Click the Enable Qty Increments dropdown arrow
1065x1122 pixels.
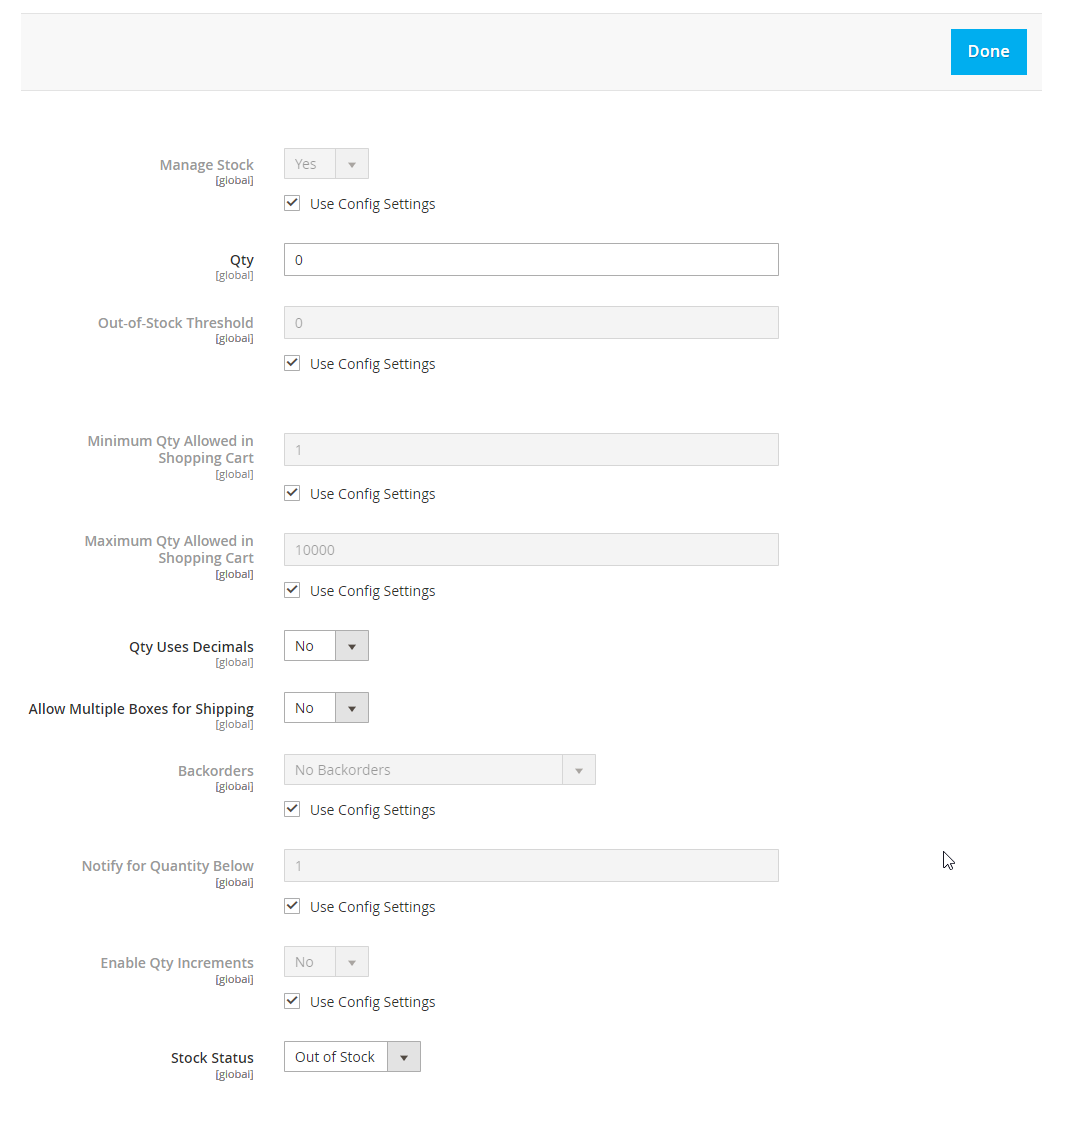[x=351, y=962]
